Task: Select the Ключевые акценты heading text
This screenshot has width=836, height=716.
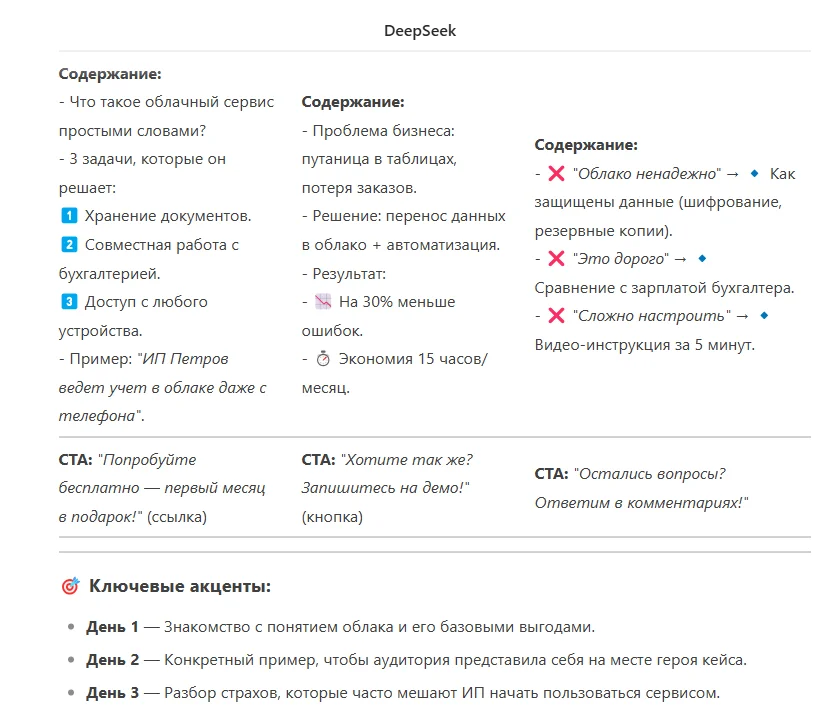Action: pos(180,587)
